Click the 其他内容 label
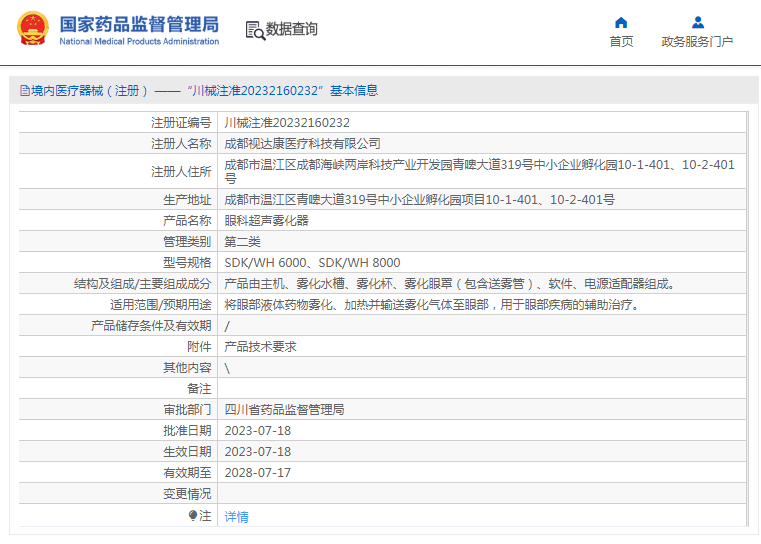This screenshot has width=761, height=544. [x=187, y=368]
